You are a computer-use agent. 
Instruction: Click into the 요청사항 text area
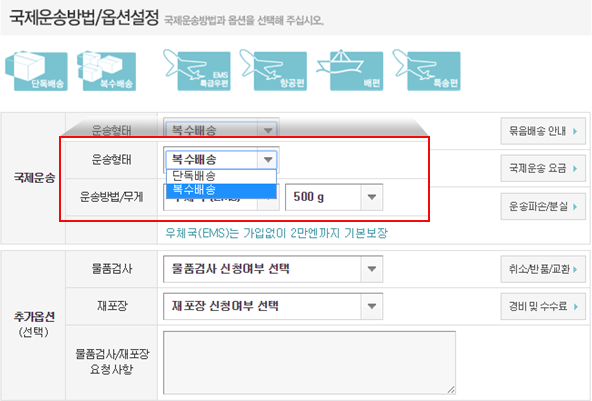pos(309,363)
